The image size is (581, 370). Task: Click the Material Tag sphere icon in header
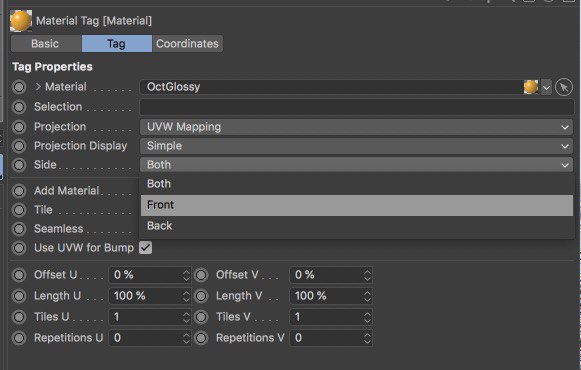20,21
